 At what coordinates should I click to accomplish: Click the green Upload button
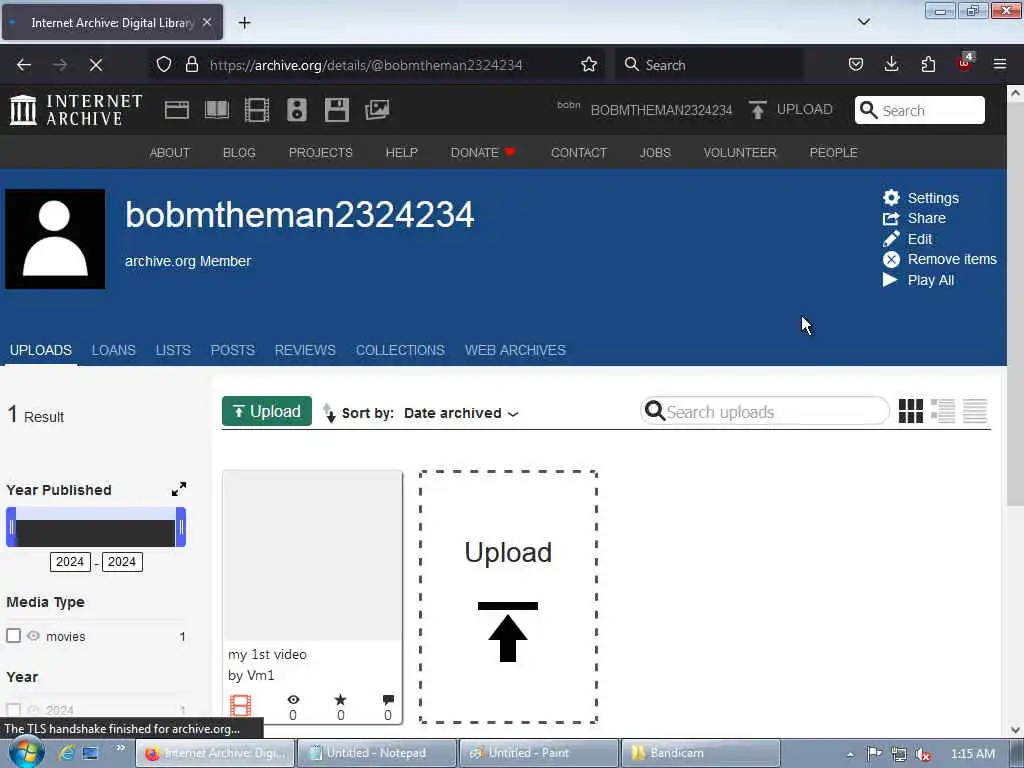tap(266, 411)
